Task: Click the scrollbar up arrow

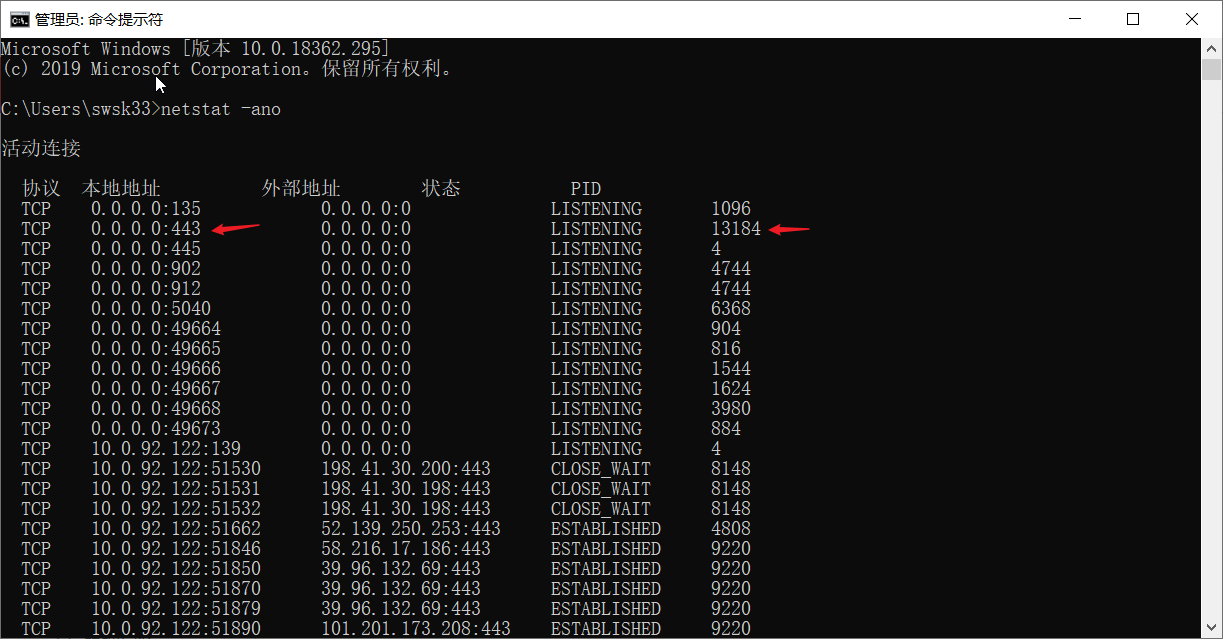Action: (1212, 48)
